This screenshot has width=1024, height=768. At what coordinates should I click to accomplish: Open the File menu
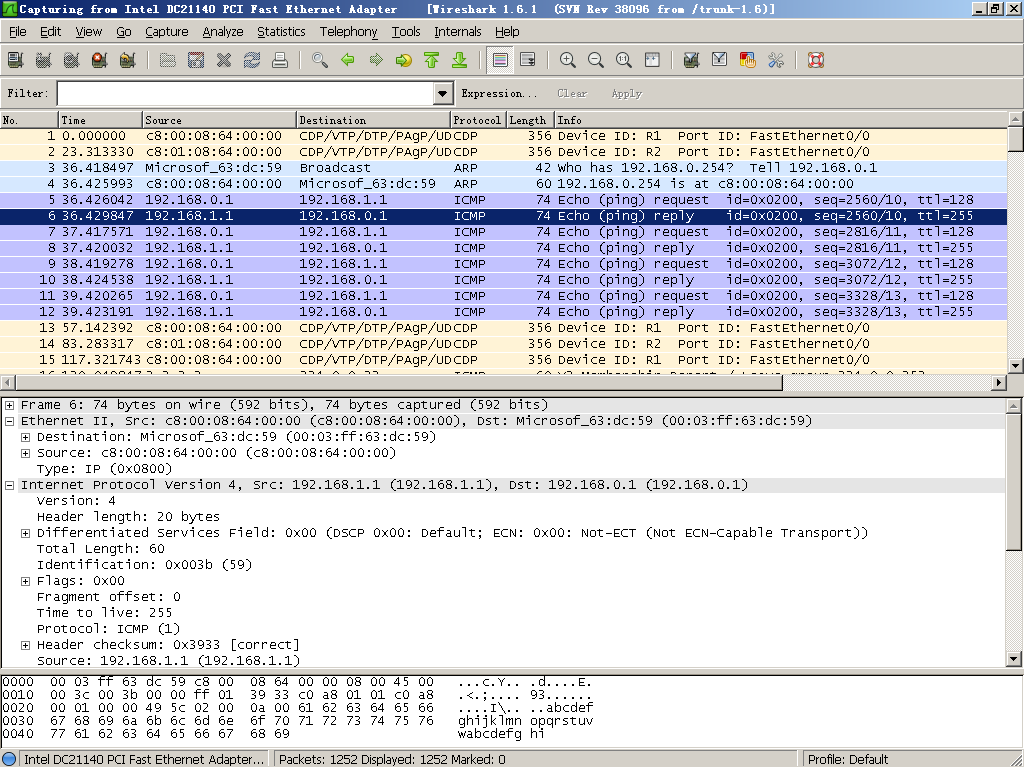tap(18, 31)
